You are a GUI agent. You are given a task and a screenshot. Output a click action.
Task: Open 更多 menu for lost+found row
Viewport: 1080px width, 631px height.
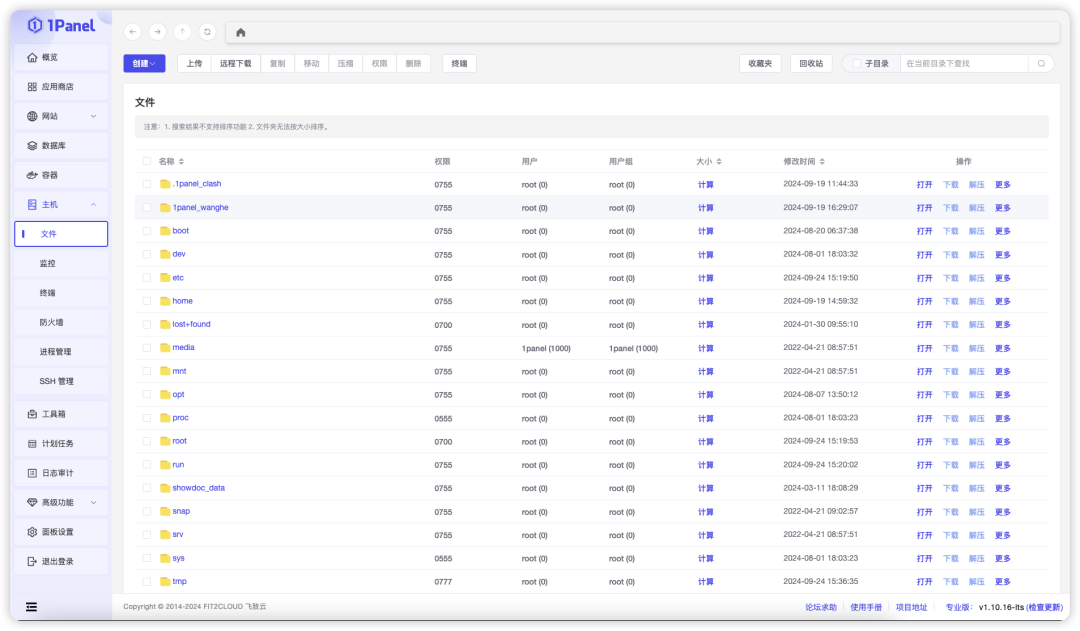point(1003,324)
